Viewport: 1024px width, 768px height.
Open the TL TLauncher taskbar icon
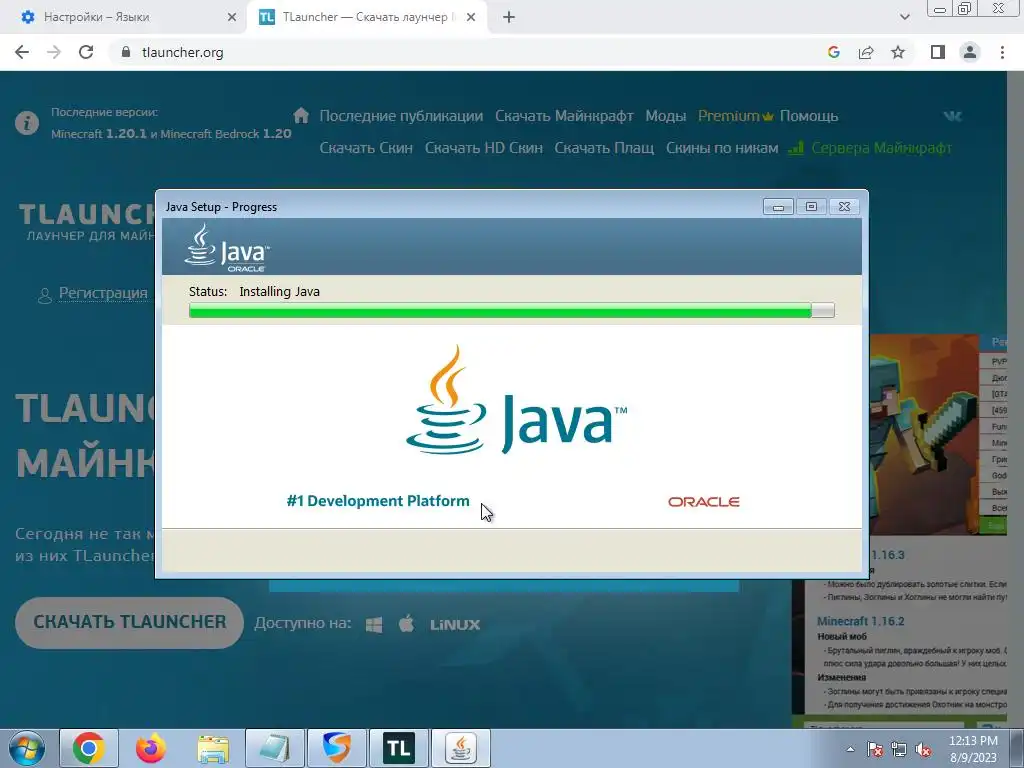coord(398,748)
